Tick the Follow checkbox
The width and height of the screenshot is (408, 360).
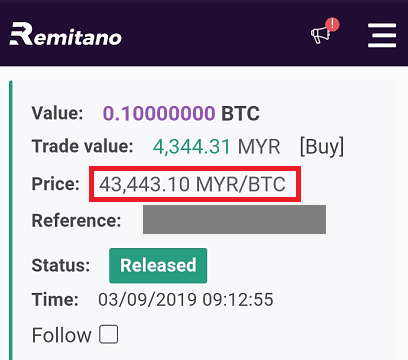(x=109, y=334)
